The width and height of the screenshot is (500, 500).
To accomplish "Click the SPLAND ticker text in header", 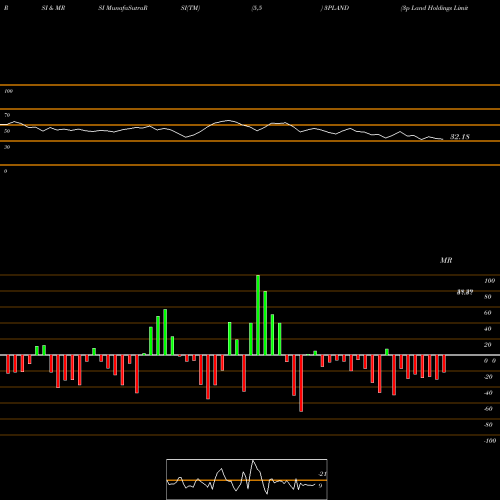I will 336,8.
